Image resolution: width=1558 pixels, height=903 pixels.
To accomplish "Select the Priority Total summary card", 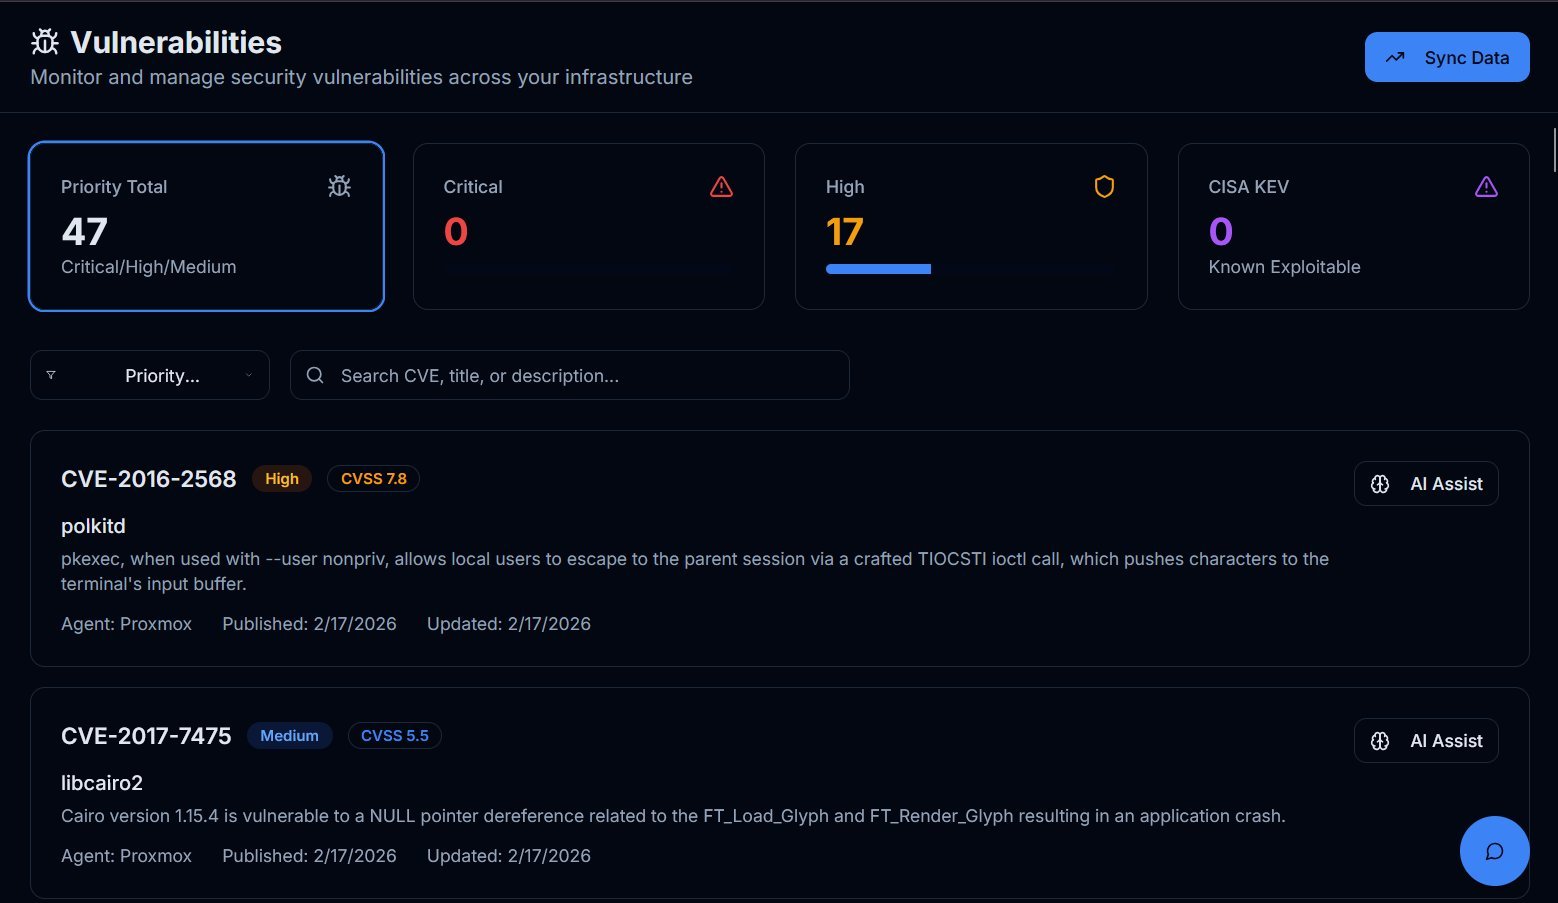I will pyautogui.click(x=206, y=226).
